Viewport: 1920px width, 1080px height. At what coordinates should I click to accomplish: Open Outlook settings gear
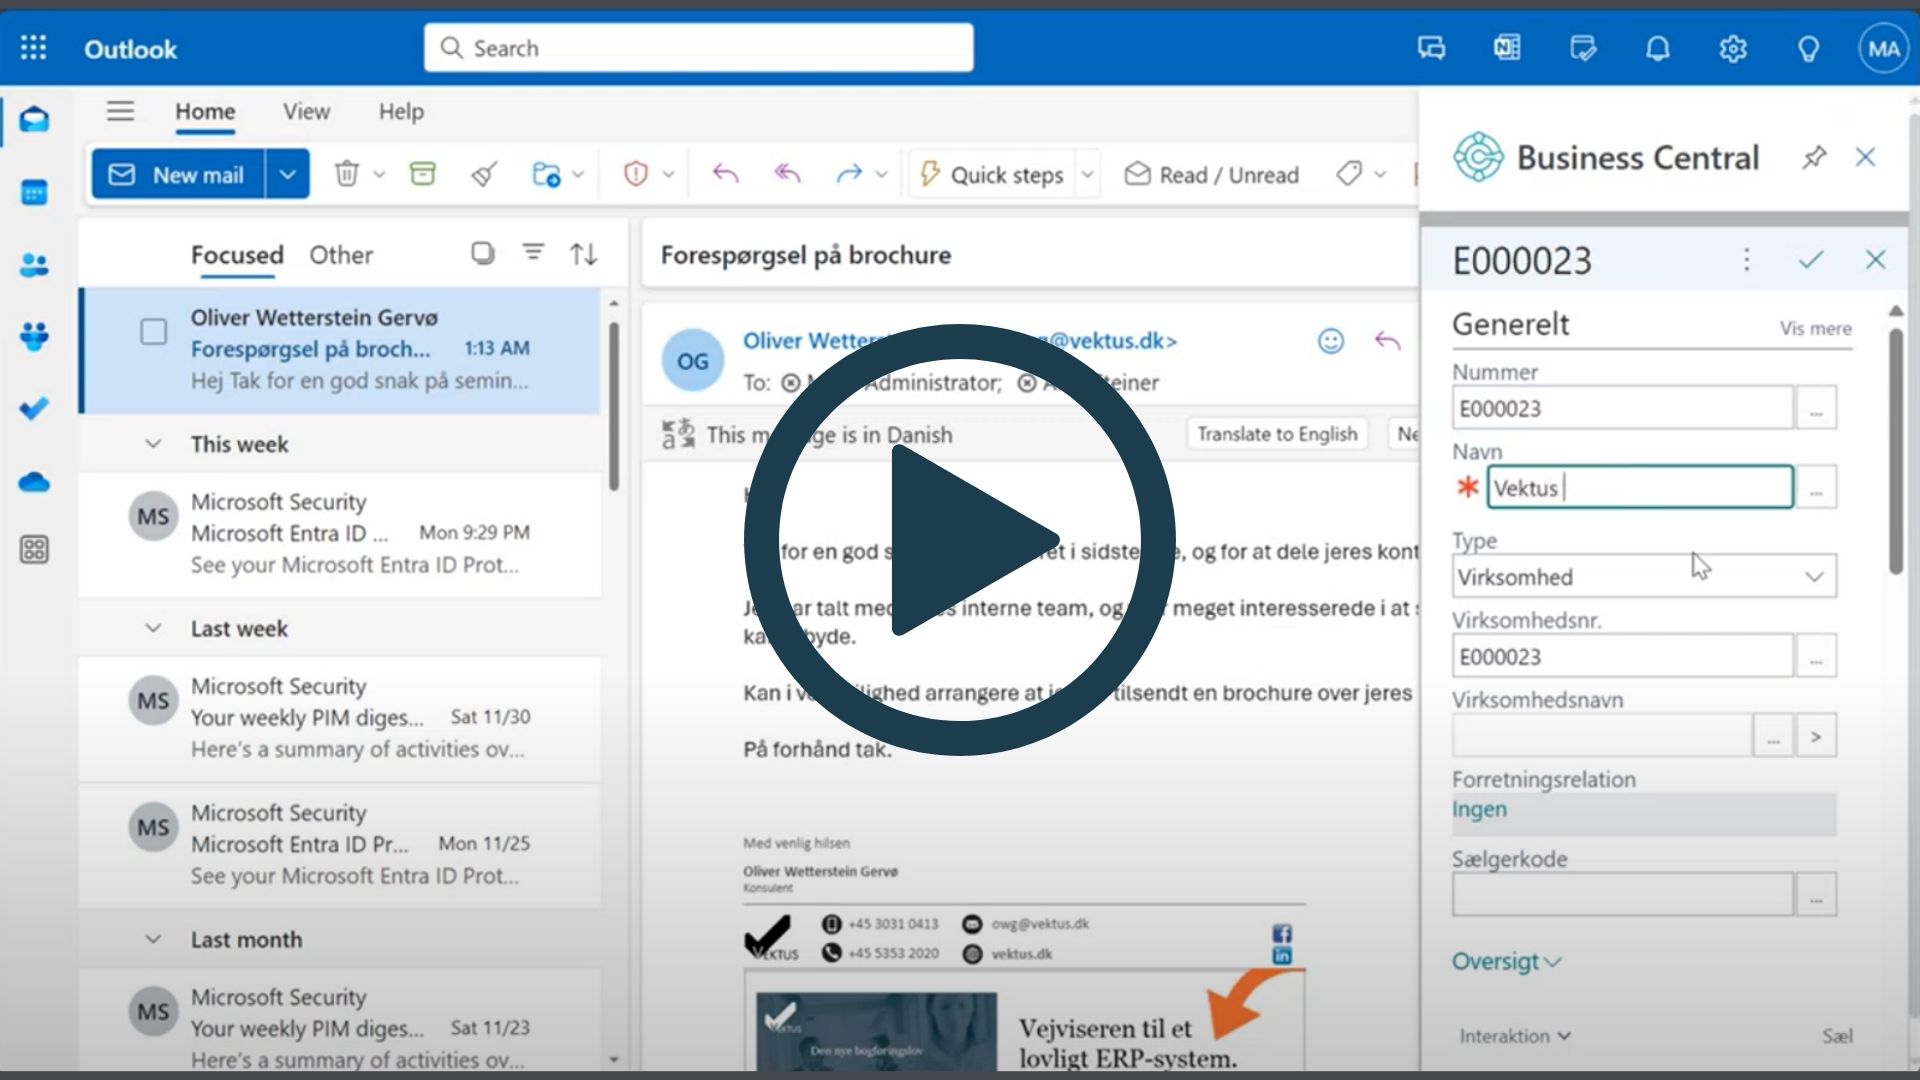[x=1733, y=48]
